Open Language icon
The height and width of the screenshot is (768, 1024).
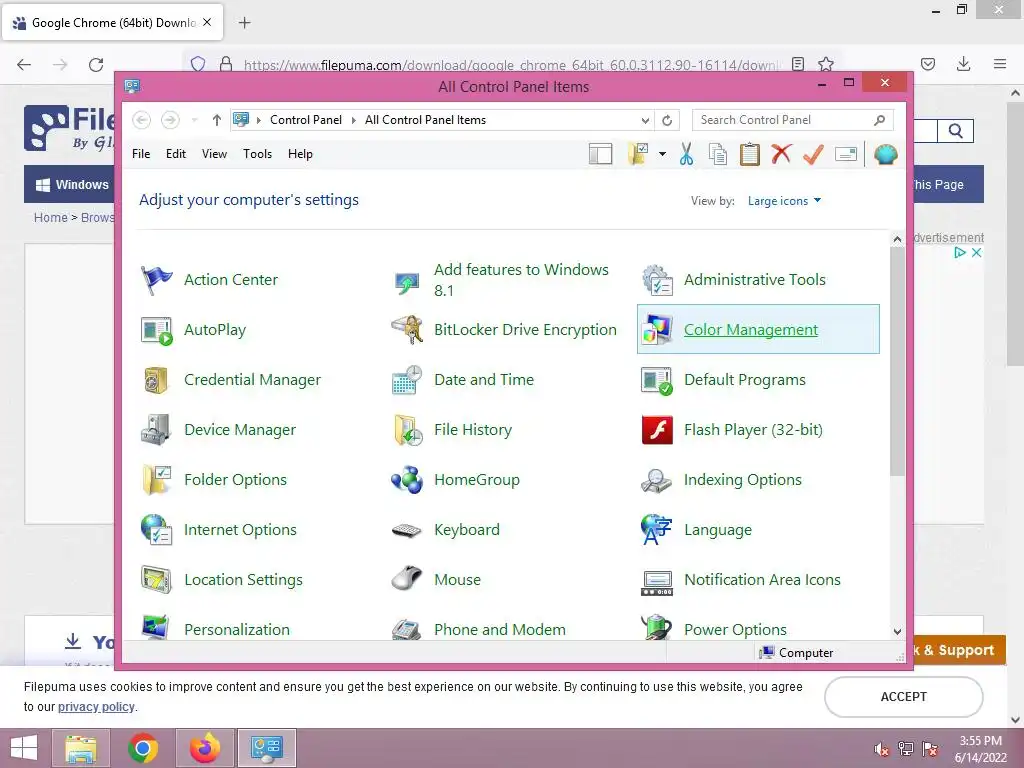657,530
